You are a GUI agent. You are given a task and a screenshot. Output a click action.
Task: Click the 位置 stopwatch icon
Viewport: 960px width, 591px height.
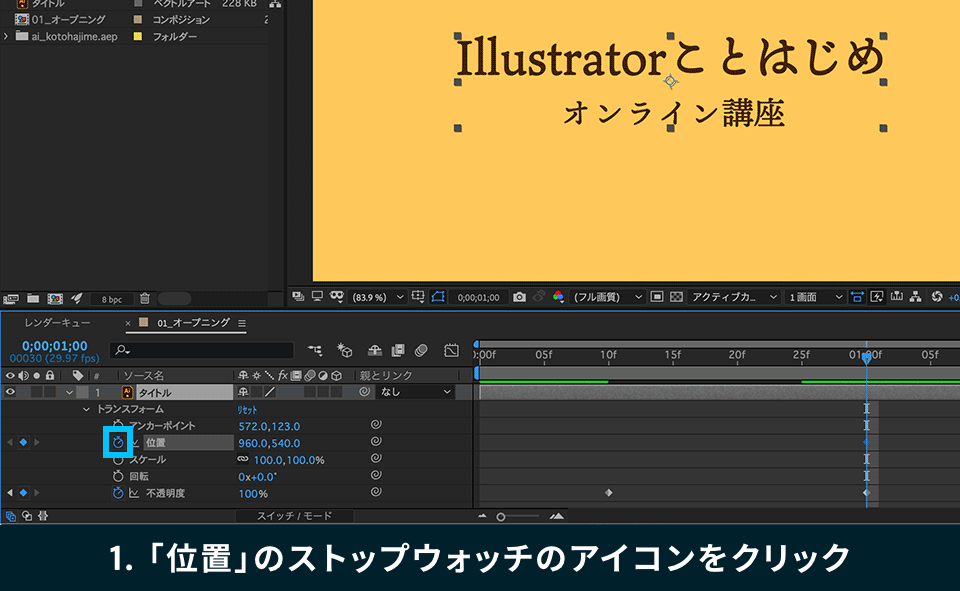click(118, 442)
